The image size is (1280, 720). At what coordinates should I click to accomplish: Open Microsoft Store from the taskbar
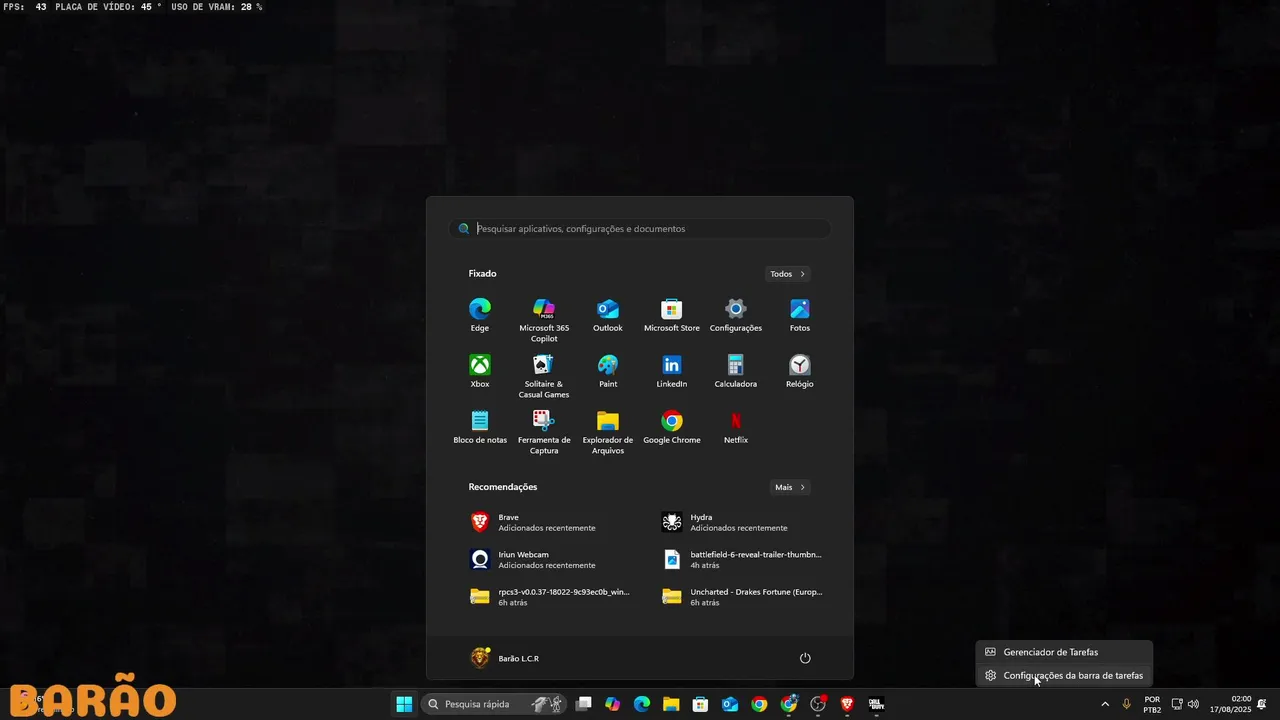(x=701, y=704)
